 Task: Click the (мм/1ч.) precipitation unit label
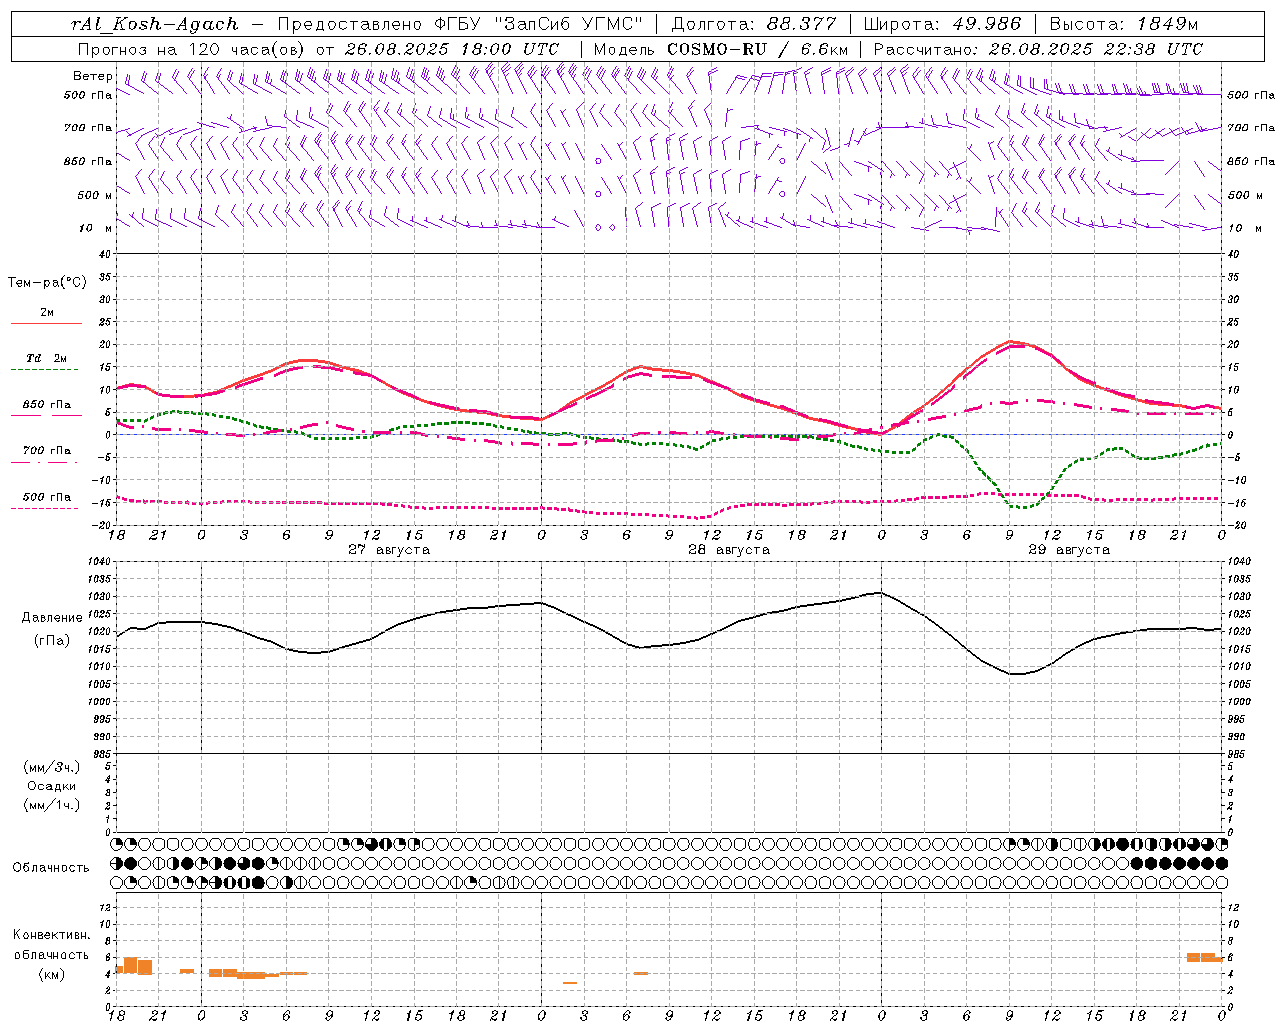52,805
